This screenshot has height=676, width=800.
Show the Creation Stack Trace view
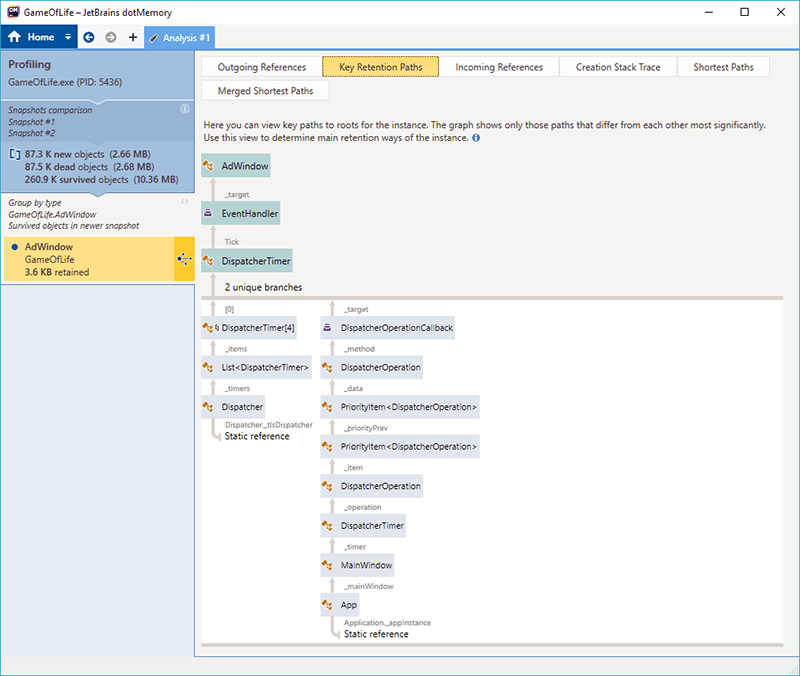coord(618,67)
